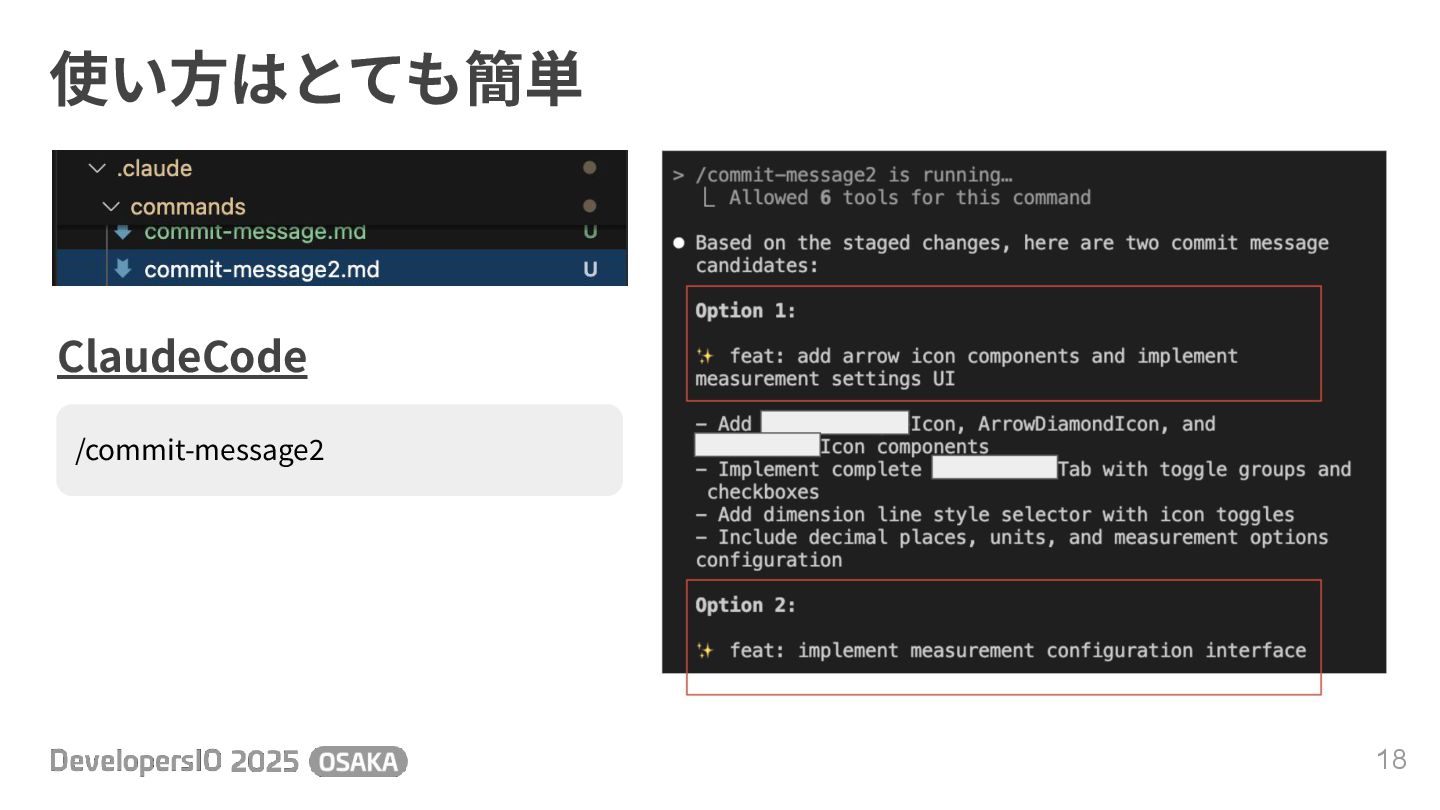Open commit-message.md in the file tree
The width and height of the screenshot is (1440, 810).
tap(255, 232)
